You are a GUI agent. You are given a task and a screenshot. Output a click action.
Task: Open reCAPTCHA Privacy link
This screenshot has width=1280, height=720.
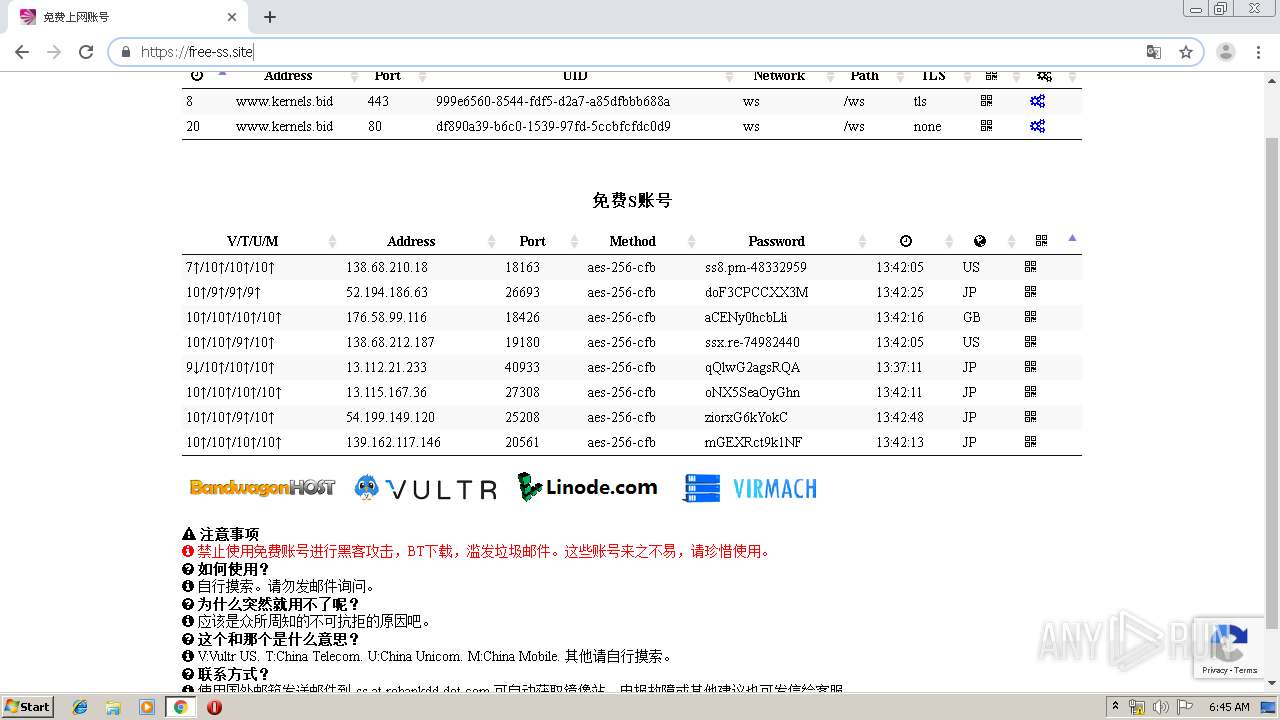pyautogui.click(x=1215, y=670)
